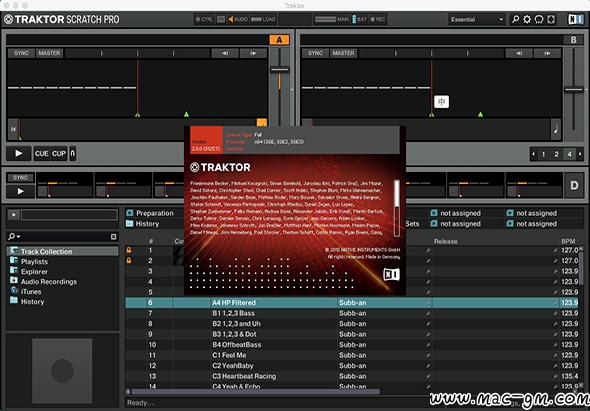Image resolution: width=590 pixels, height=411 pixels.
Task: Set Deck B loop size 1
Action: tap(543, 154)
